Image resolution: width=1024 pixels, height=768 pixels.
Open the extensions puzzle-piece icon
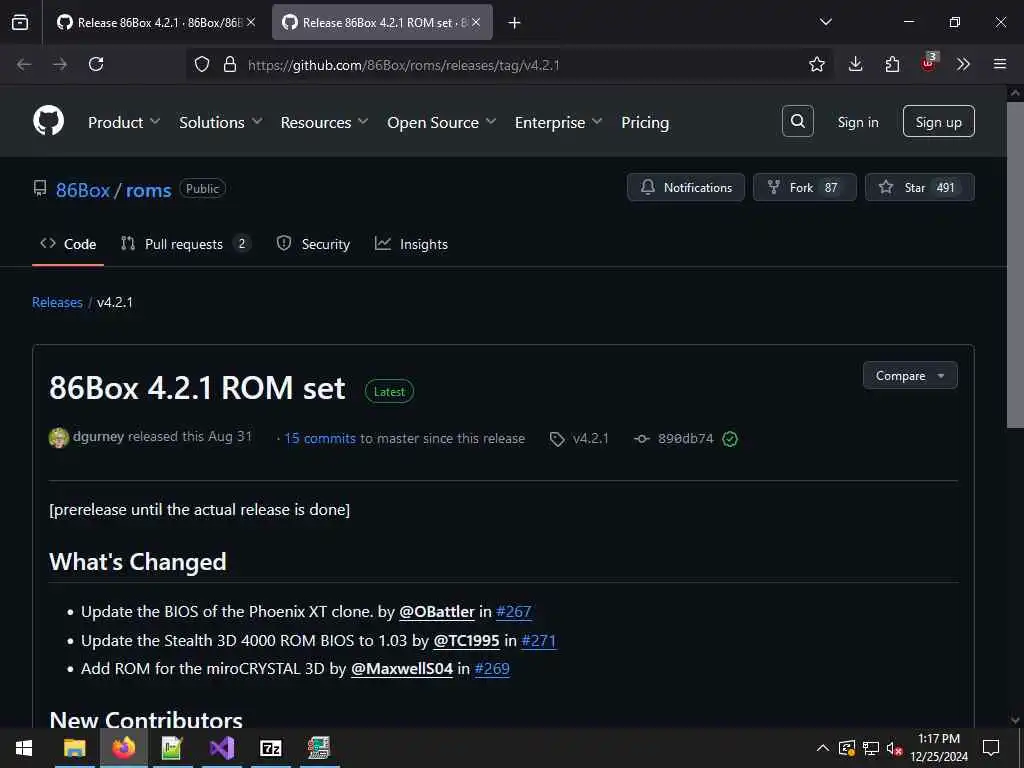[892, 64]
